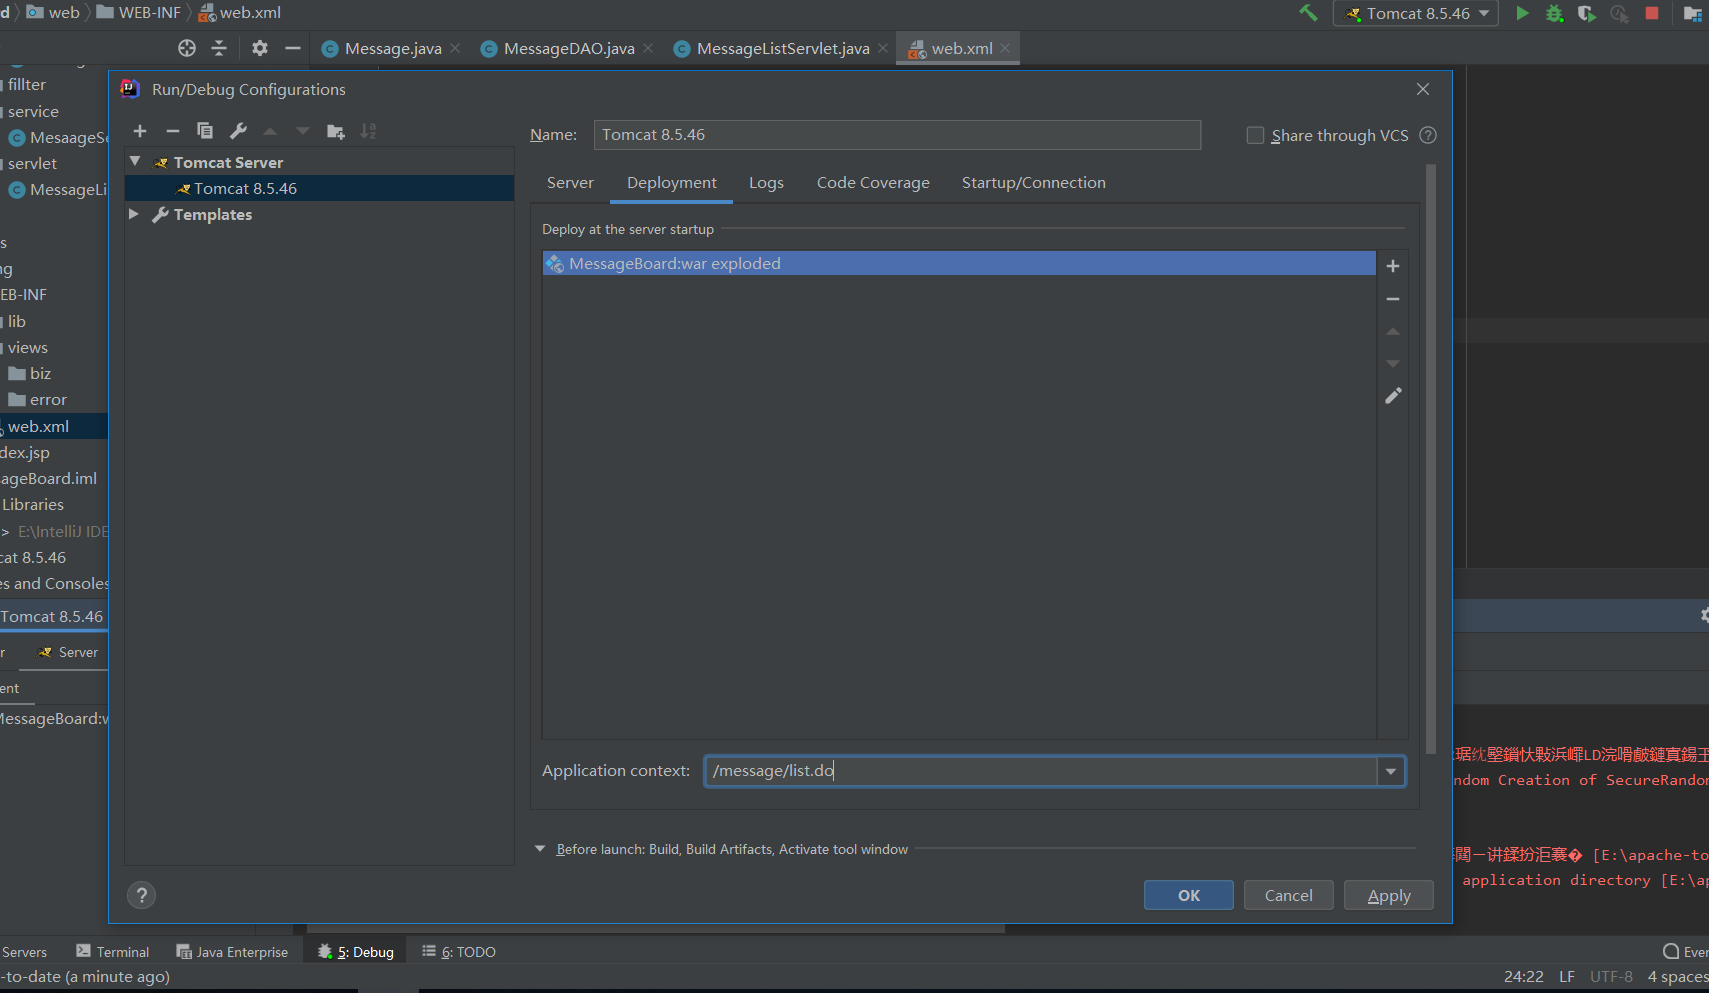Open the Terminal tool window
Image resolution: width=1709 pixels, height=993 pixels.
[113, 952]
